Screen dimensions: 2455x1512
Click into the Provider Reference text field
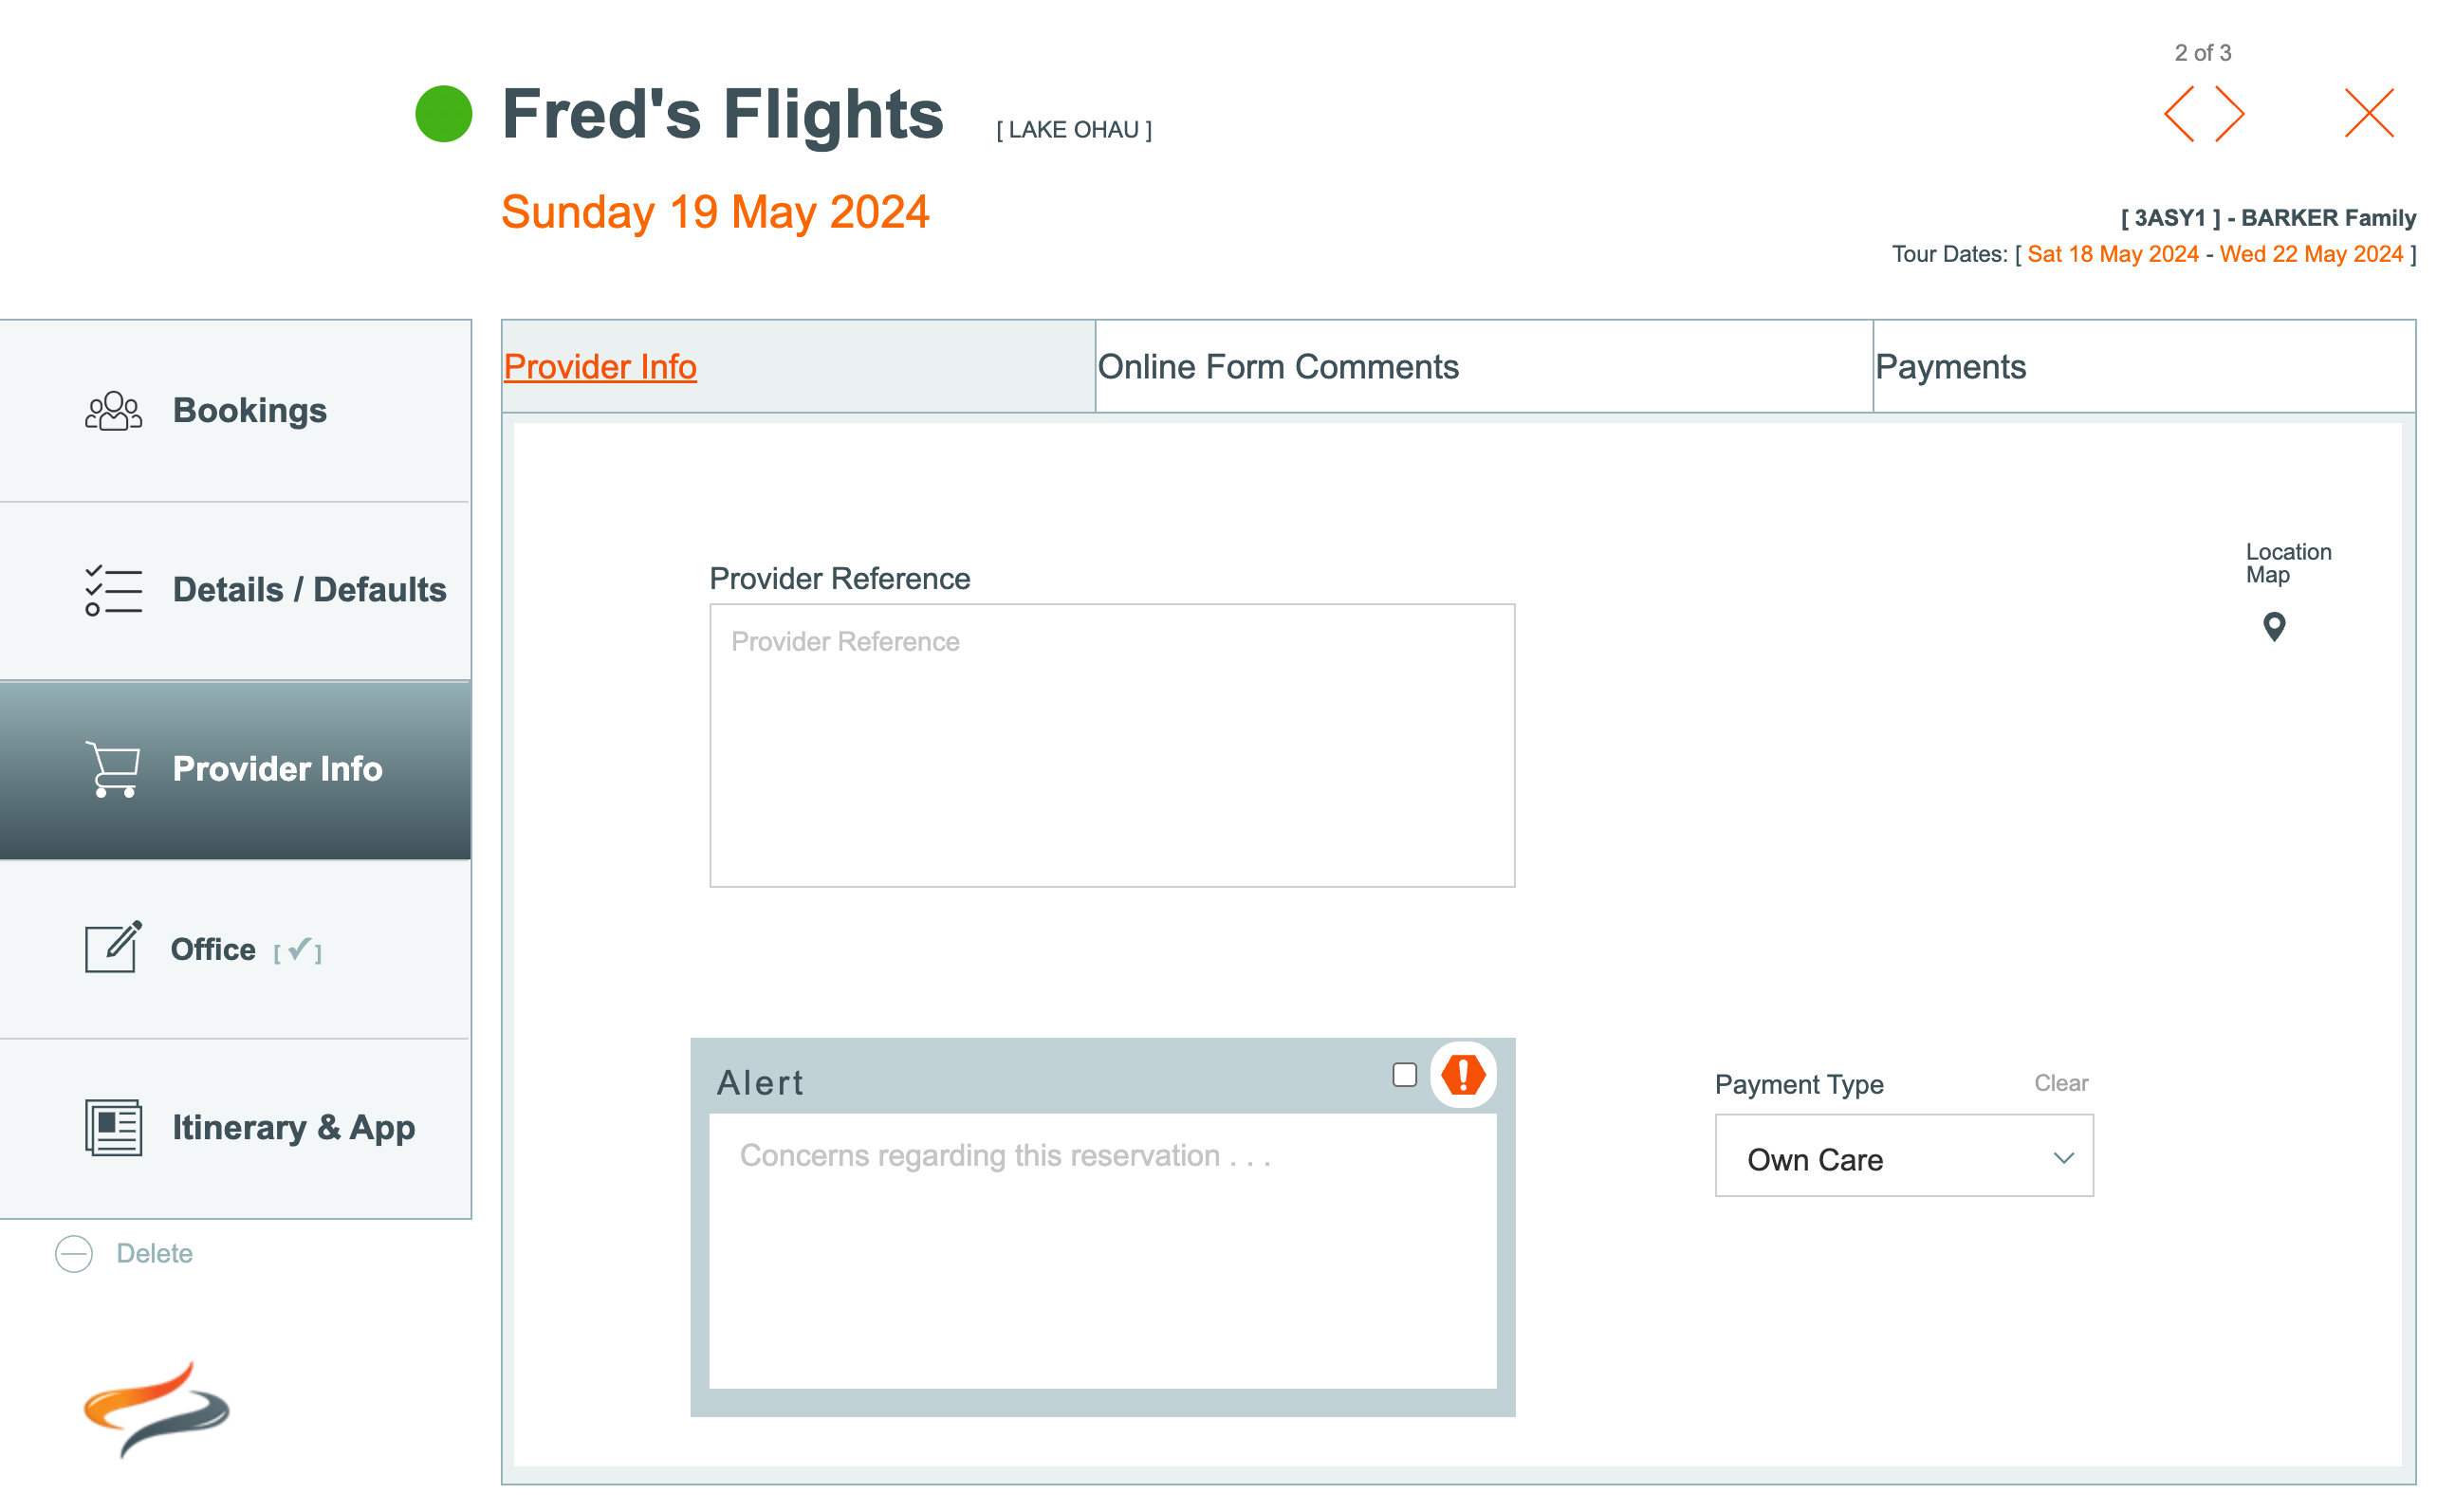[1111, 745]
